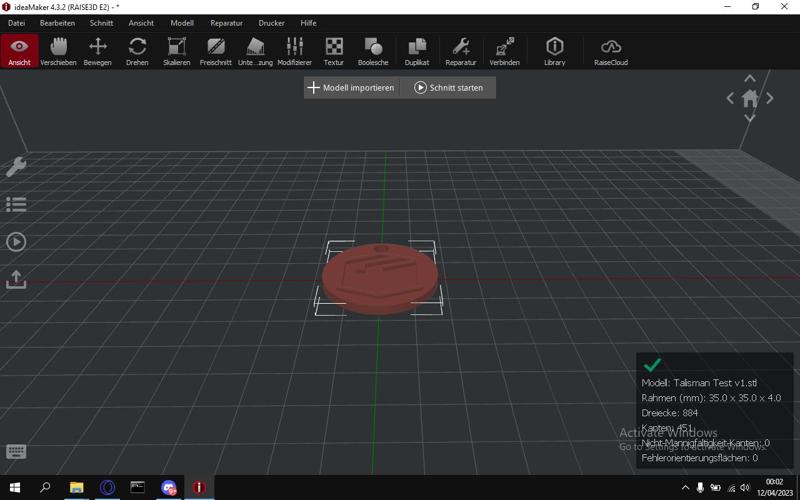
Task: Toggle the Ansicht eye view mode
Action: click(19, 50)
